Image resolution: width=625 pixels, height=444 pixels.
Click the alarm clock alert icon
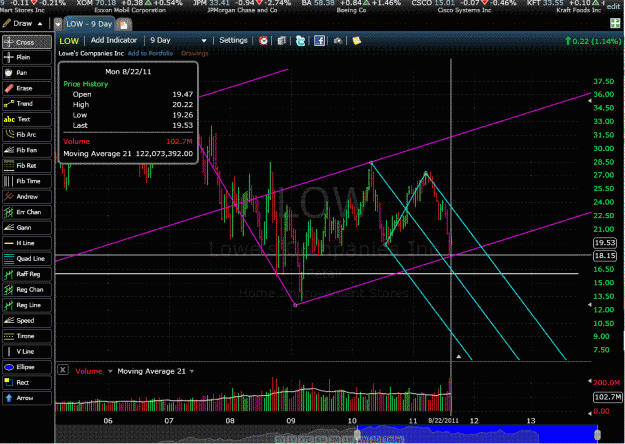click(263, 41)
